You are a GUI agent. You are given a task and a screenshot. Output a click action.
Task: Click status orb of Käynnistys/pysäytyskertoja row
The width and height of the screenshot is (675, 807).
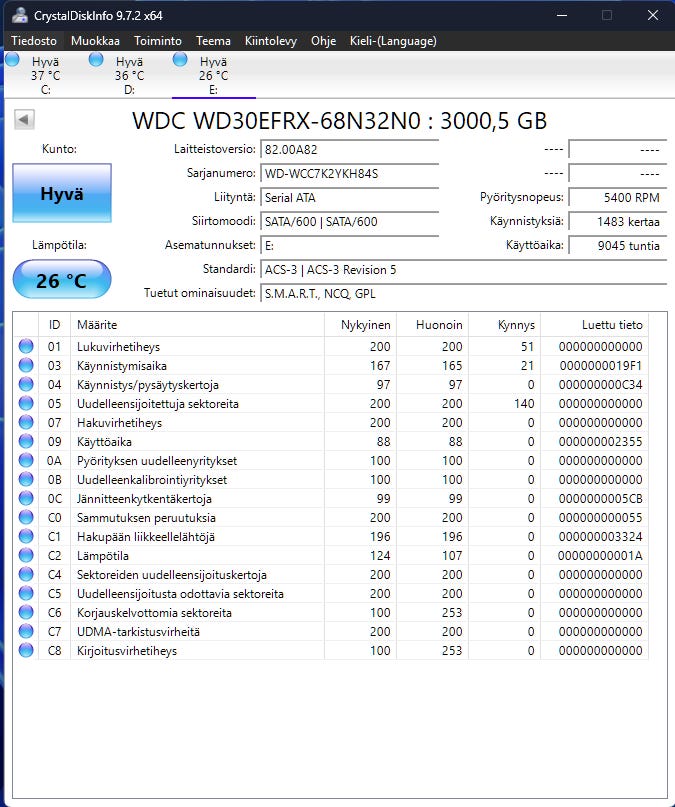click(26, 384)
